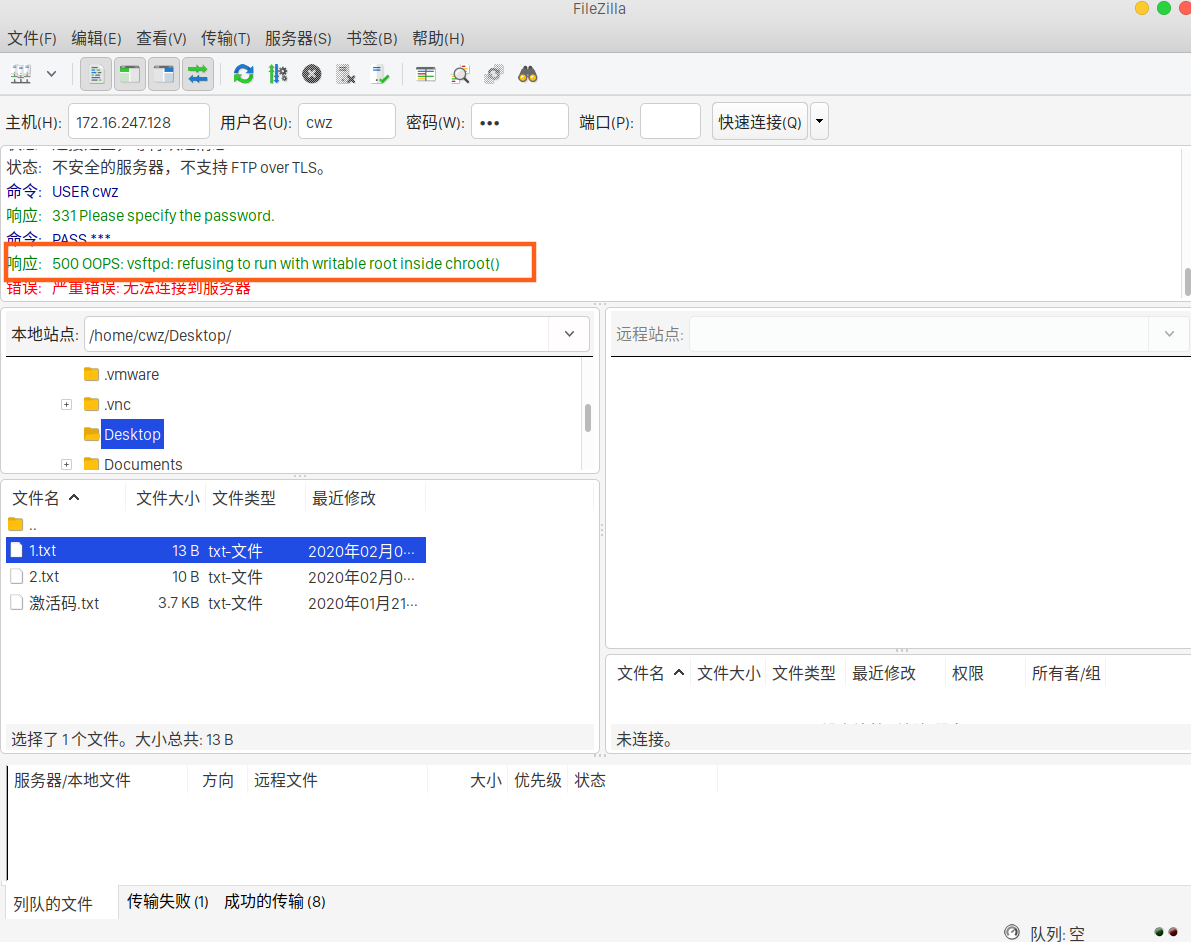
Task: Toggle local directory tree display
Action: [x=130, y=74]
